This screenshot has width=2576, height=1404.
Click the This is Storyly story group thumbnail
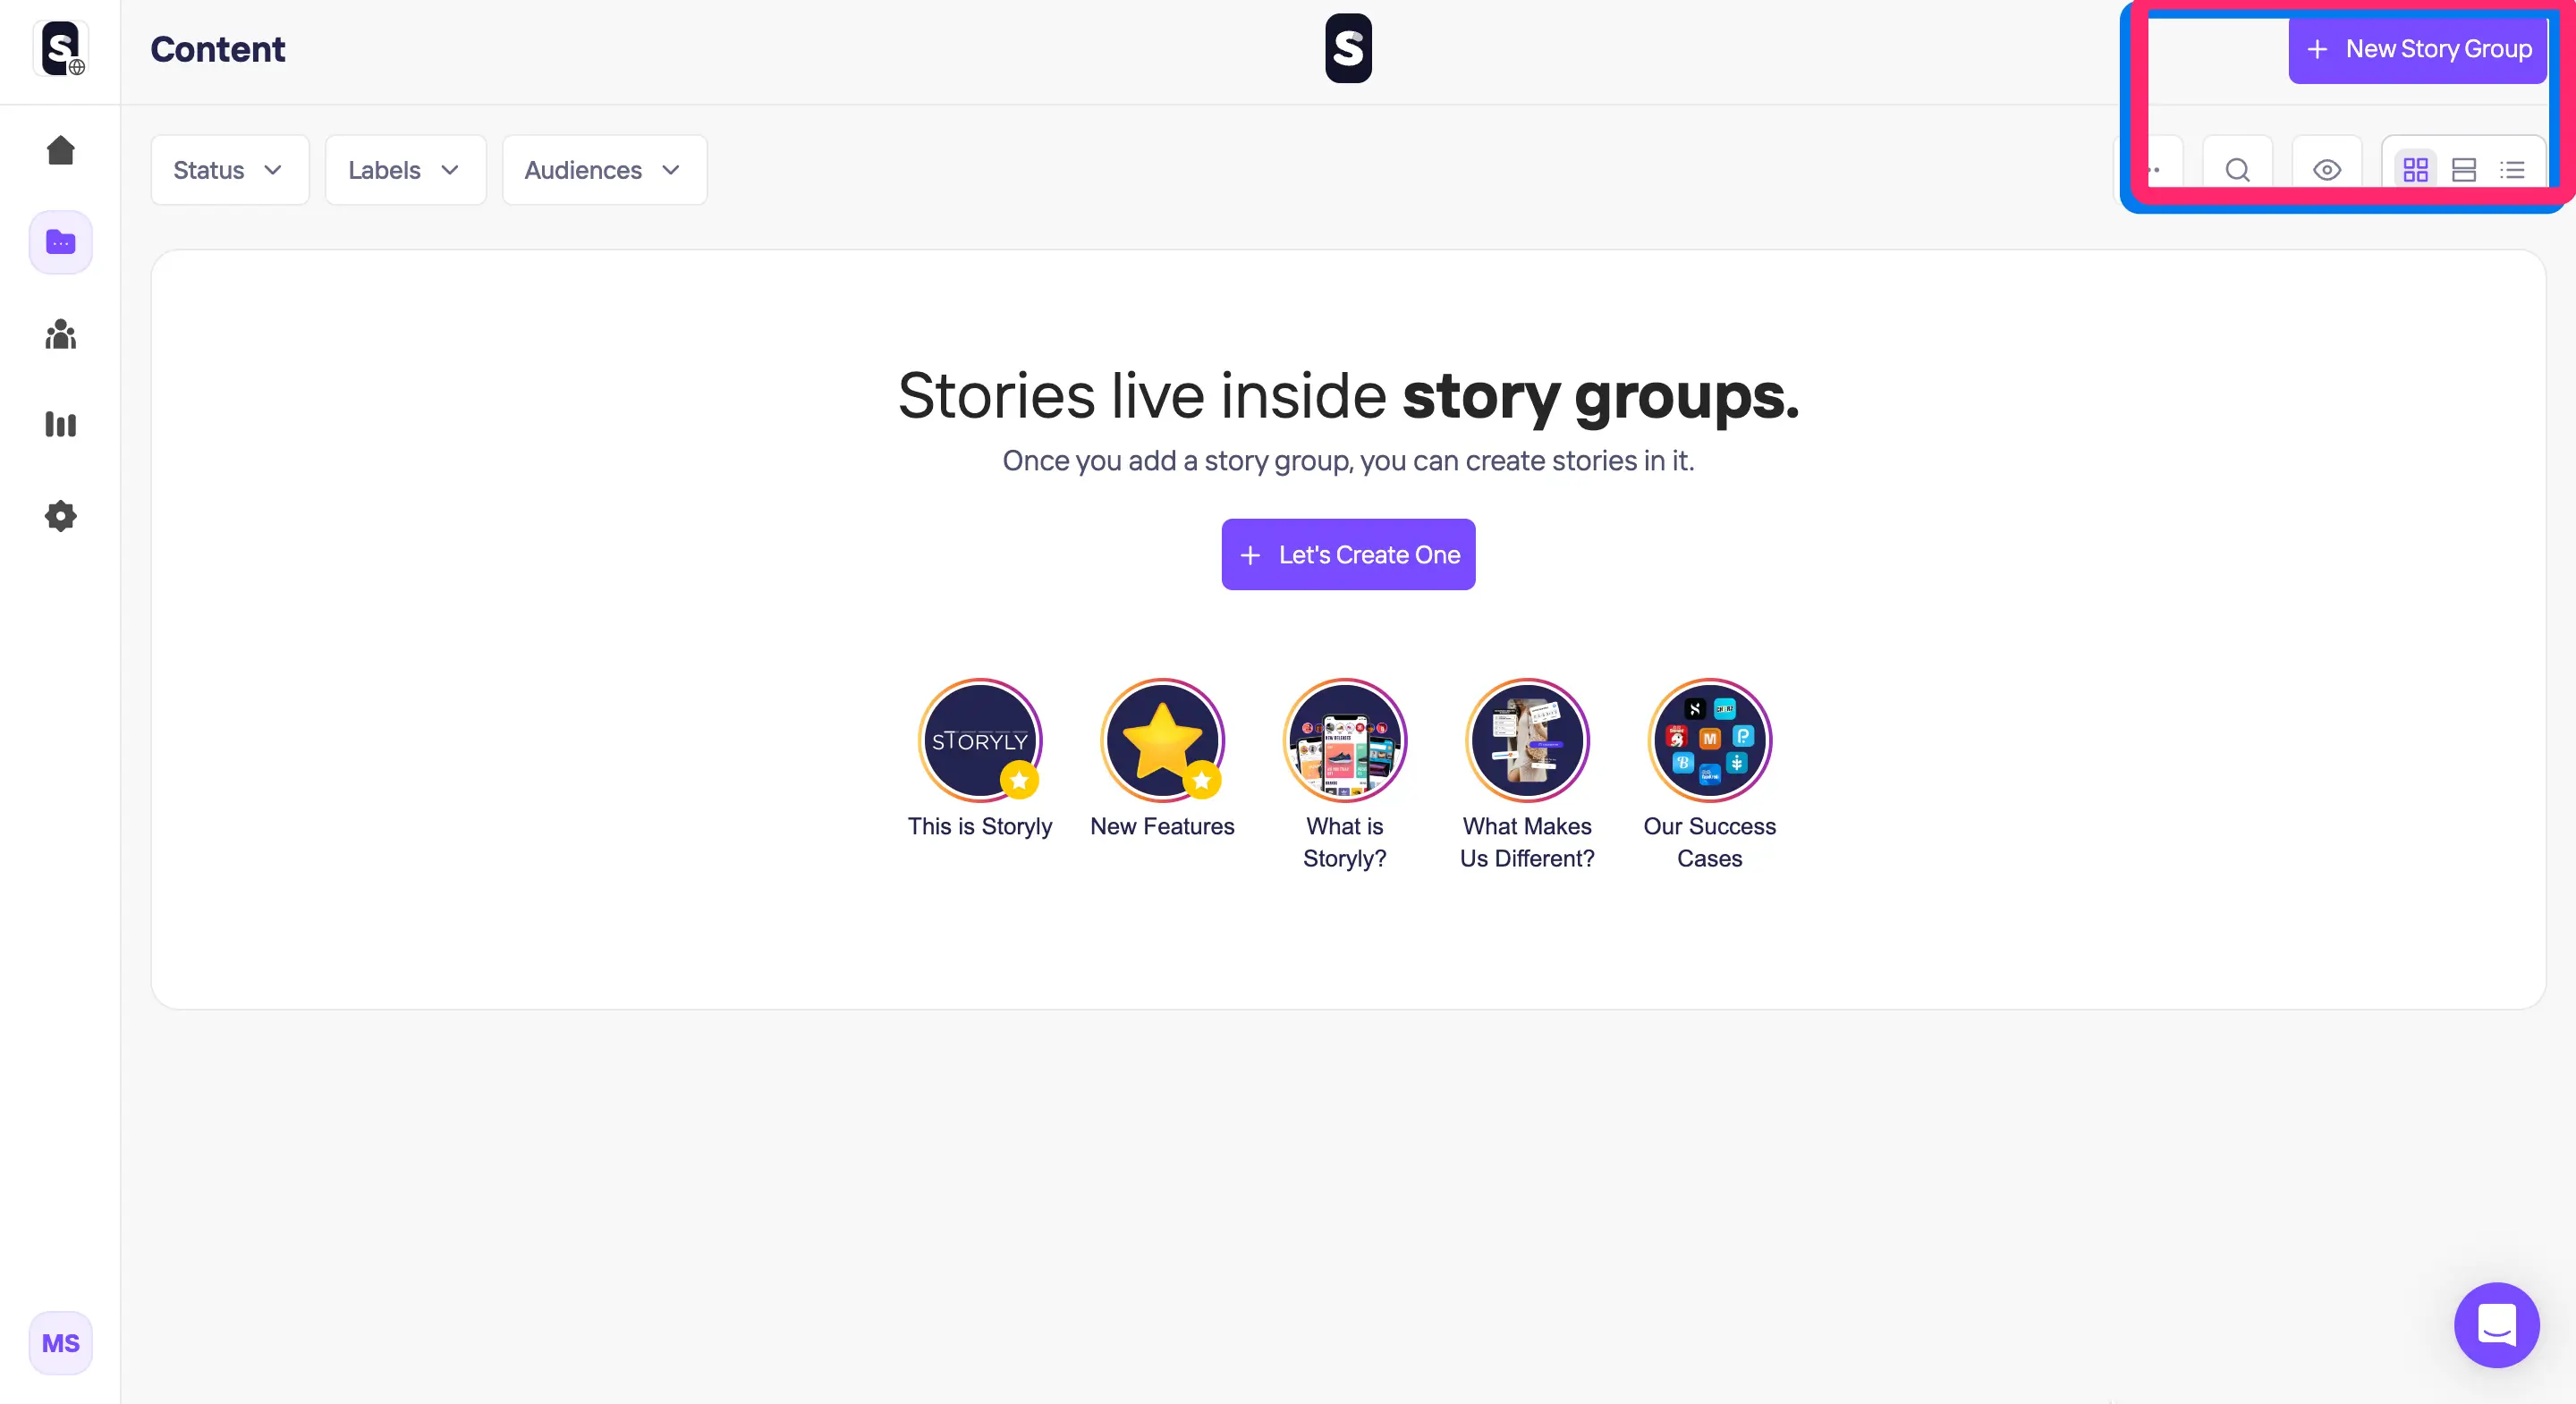point(980,739)
